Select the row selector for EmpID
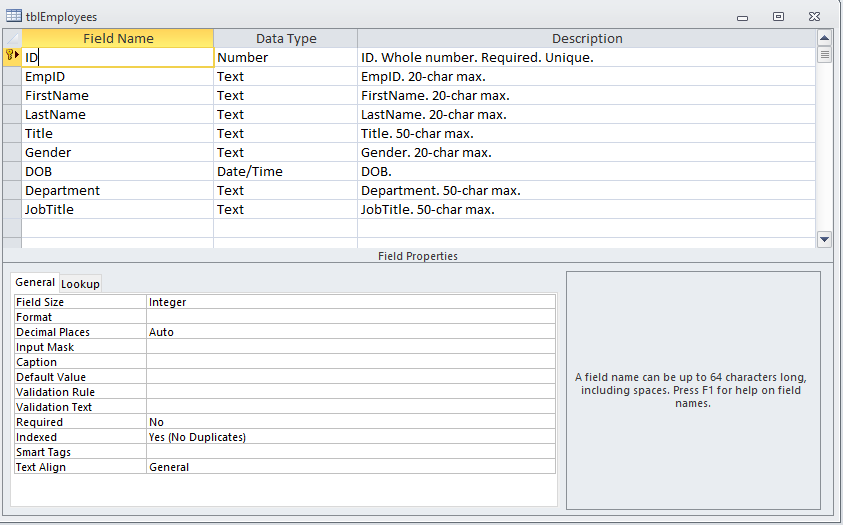The image size is (843, 525). pos(12,76)
